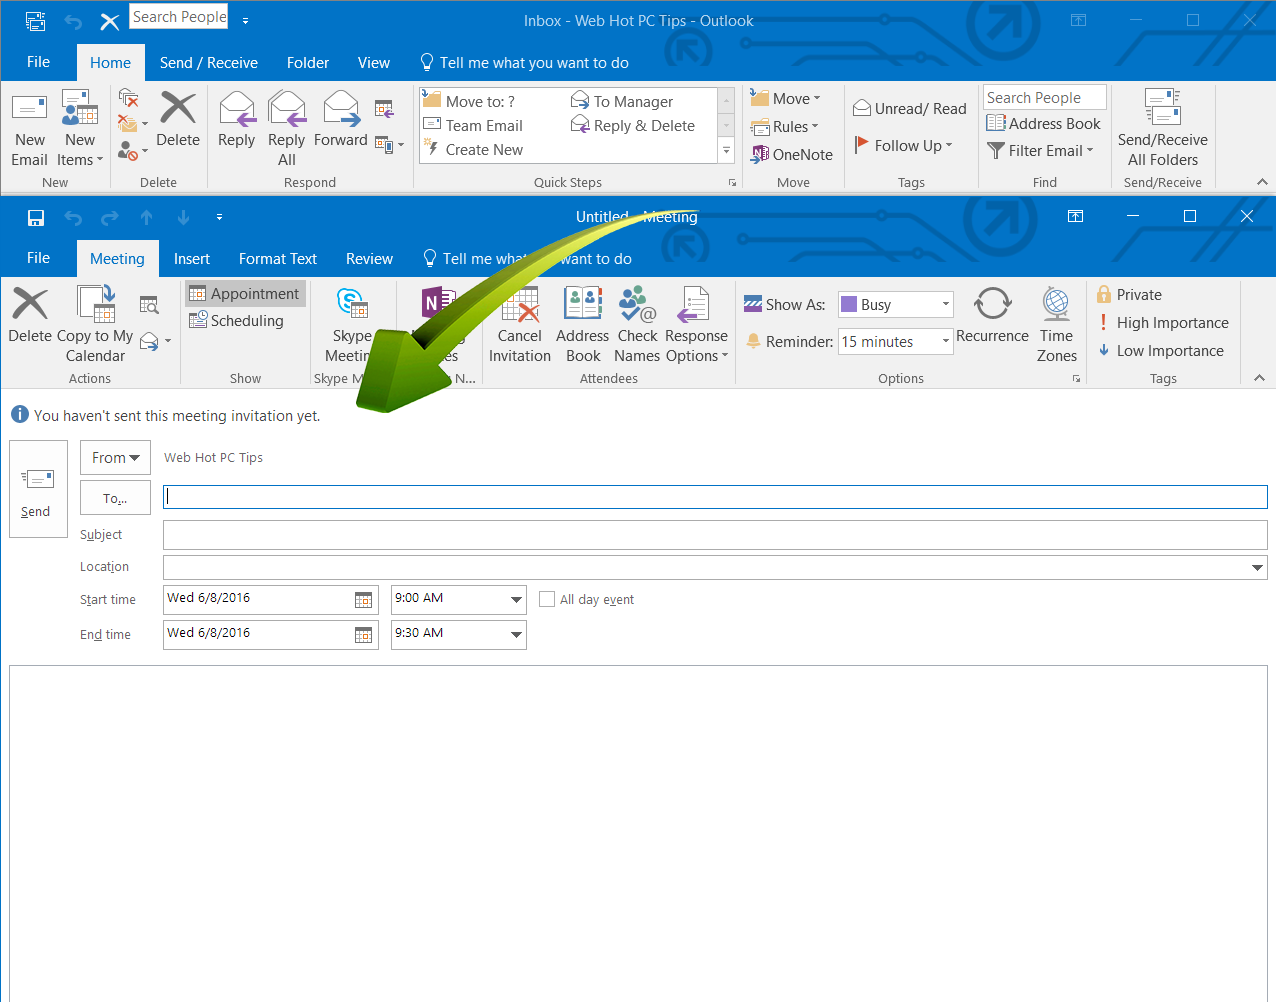Viewport: 1276px width, 1002px height.
Task: Open the Insert tab in the meeting window
Action: [x=192, y=258]
